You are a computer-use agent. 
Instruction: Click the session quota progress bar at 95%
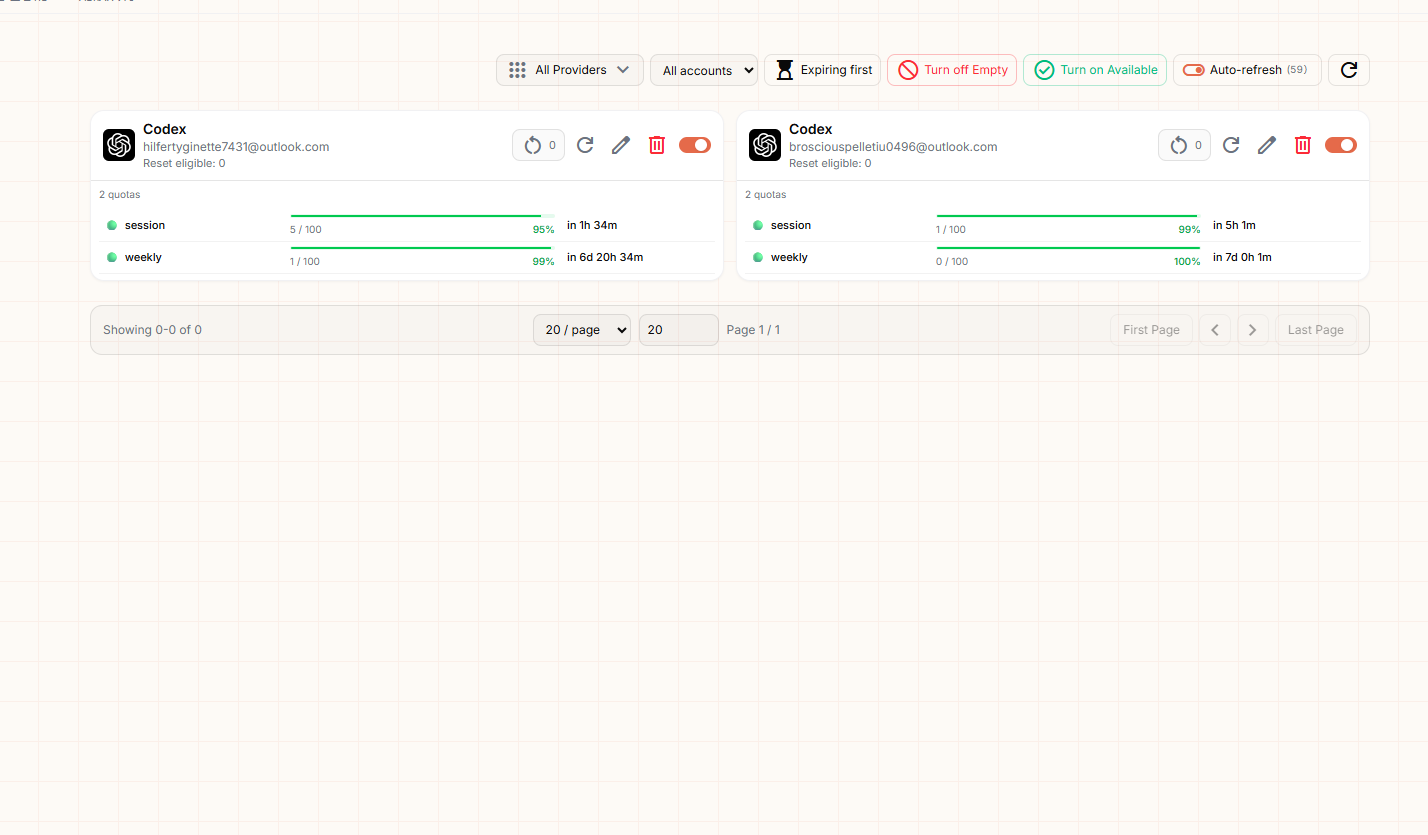tap(422, 215)
